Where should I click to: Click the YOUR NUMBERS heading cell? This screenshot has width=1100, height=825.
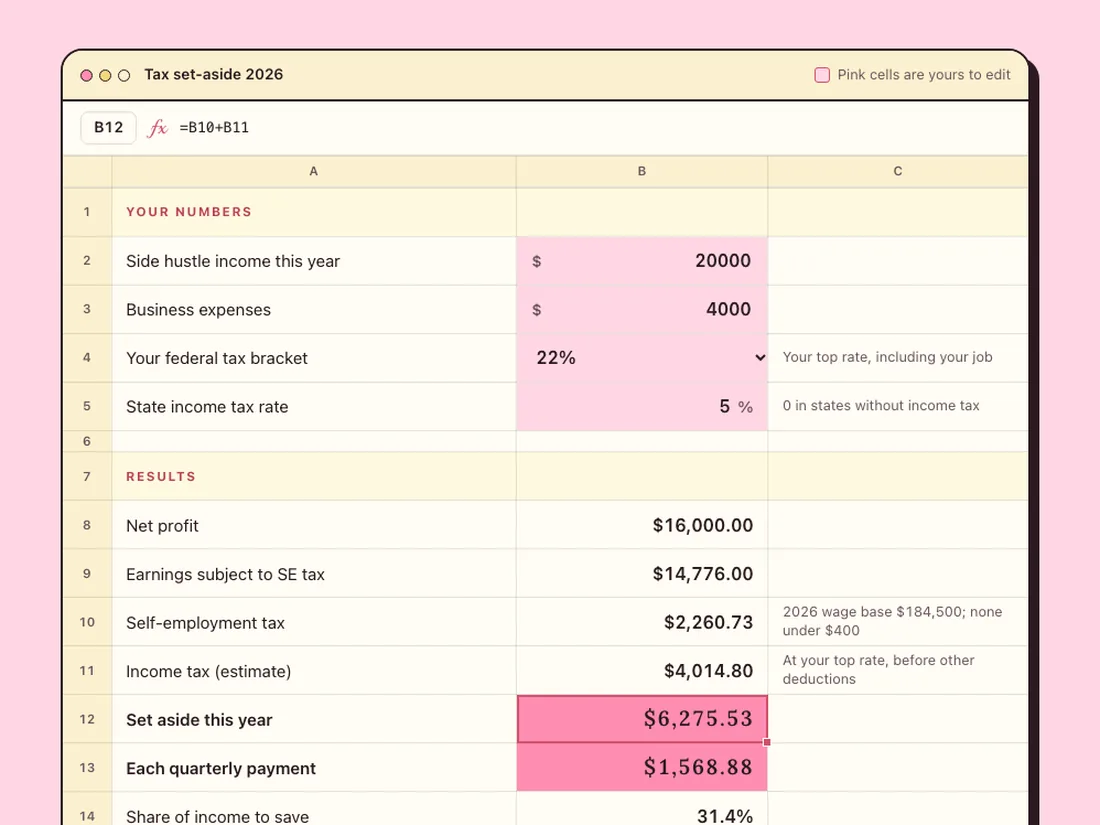click(314, 212)
